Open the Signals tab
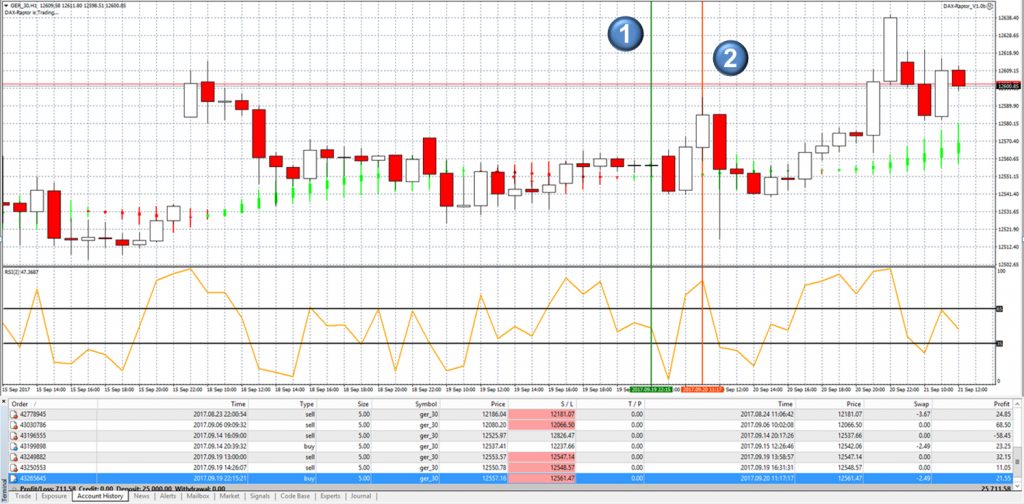The height and width of the screenshot is (504, 1024). coord(260,496)
